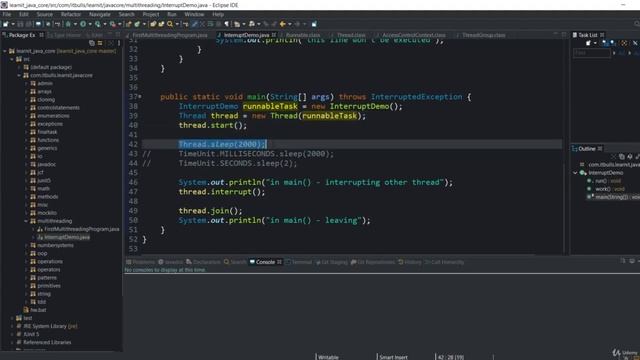The image size is (640, 360).
Task: Click the Open Type toolbar icon
Action: point(153,24)
